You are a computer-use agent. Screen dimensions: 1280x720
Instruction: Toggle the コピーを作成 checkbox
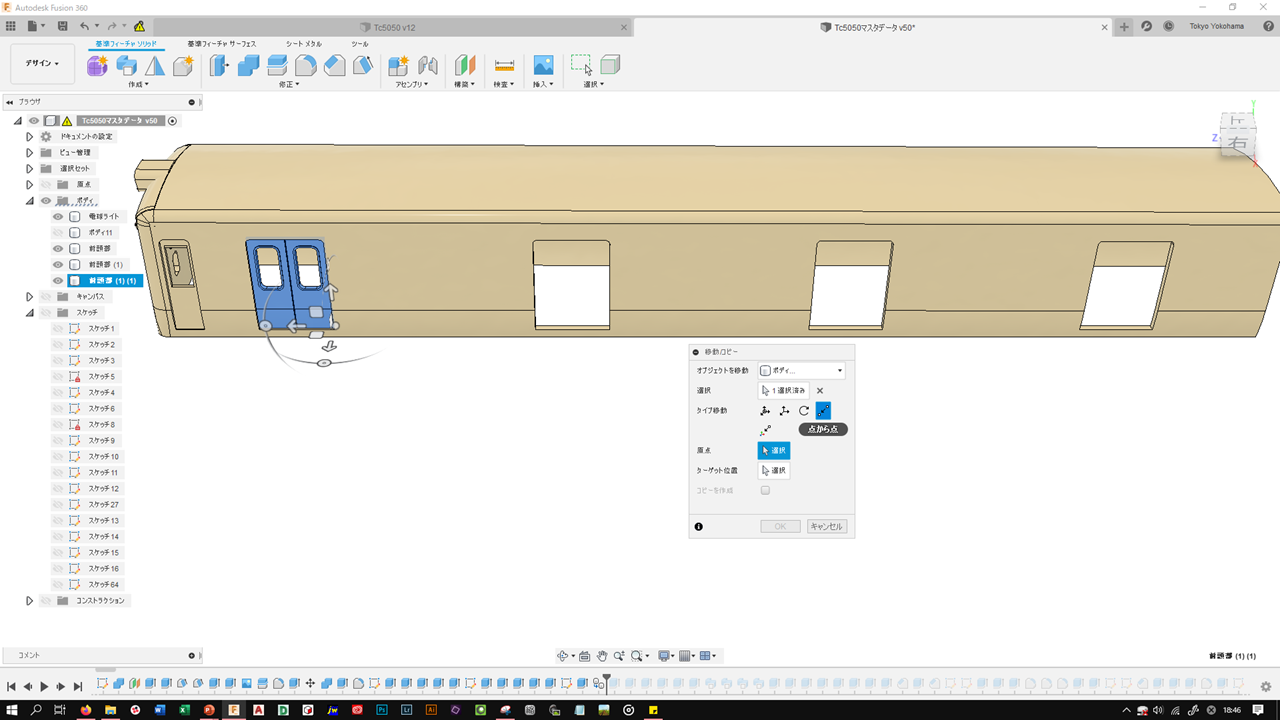[765, 490]
